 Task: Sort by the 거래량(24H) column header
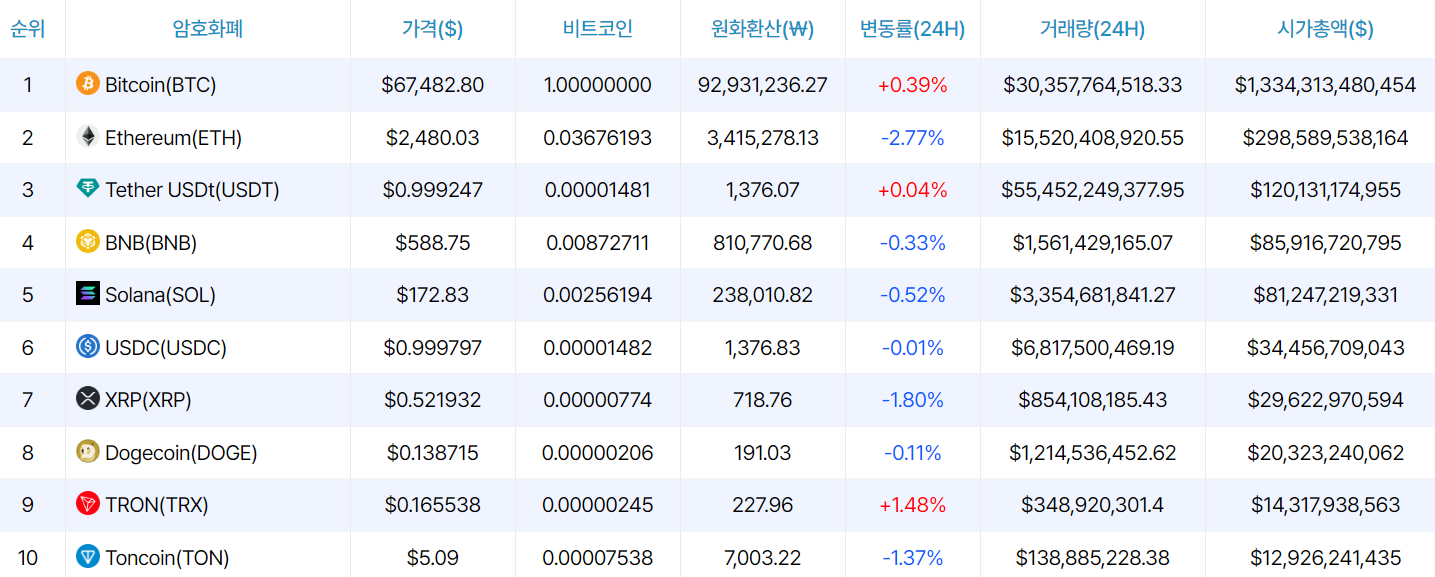tap(1092, 29)
